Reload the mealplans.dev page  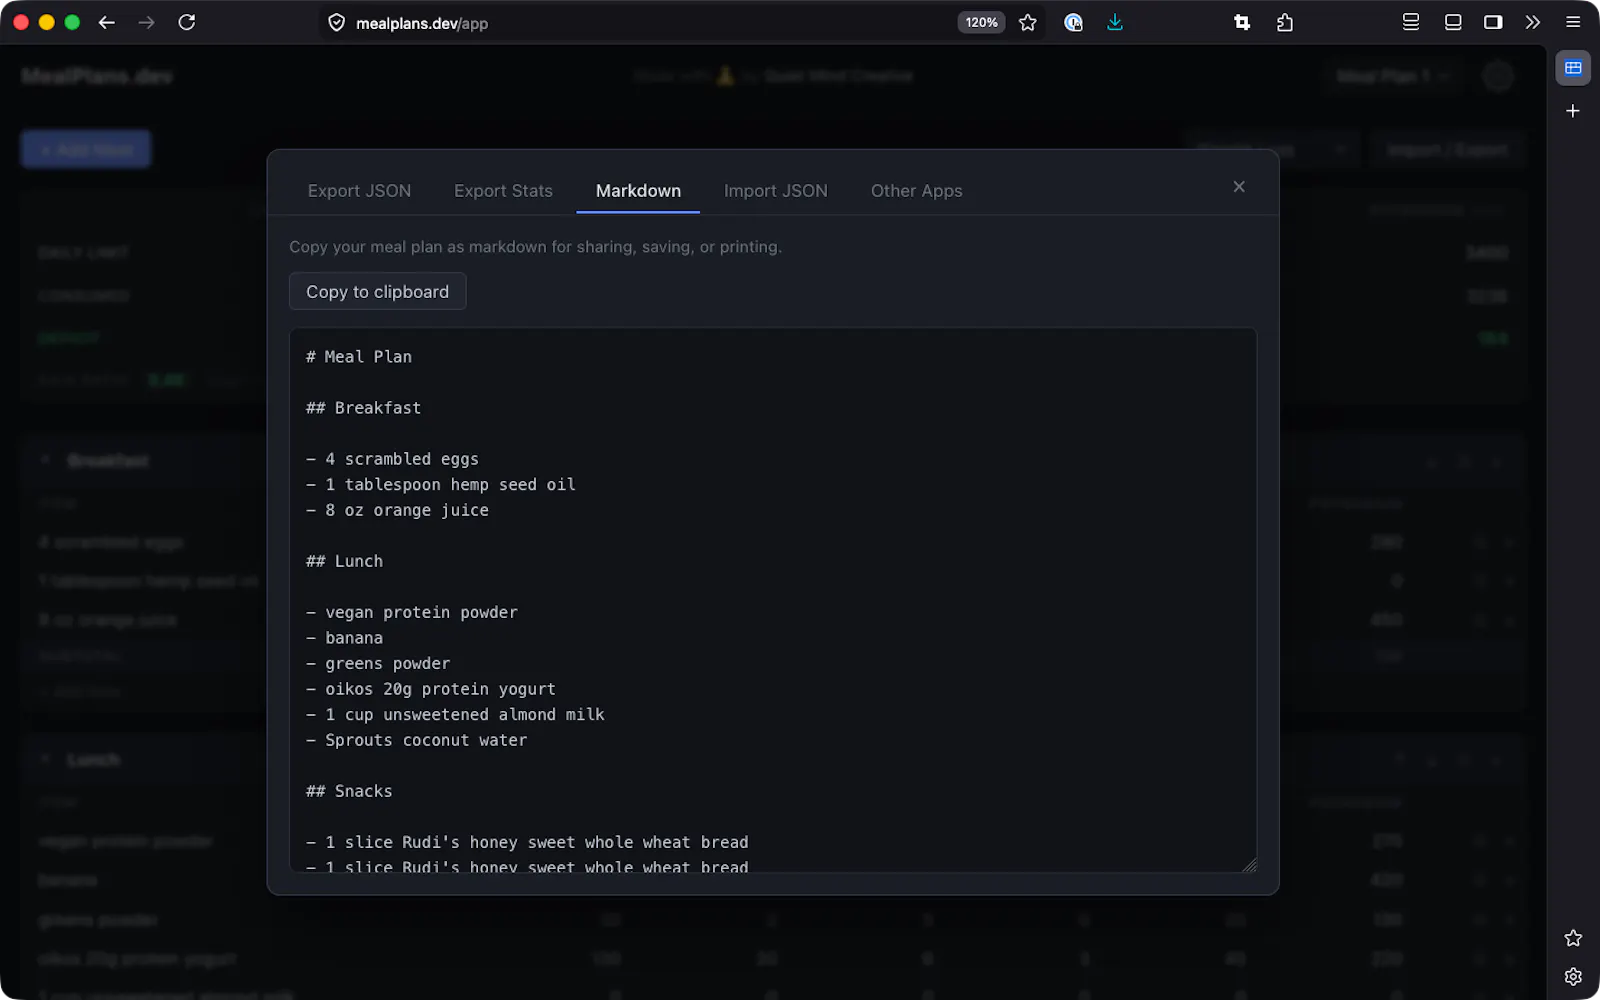(x=187, y=22)
